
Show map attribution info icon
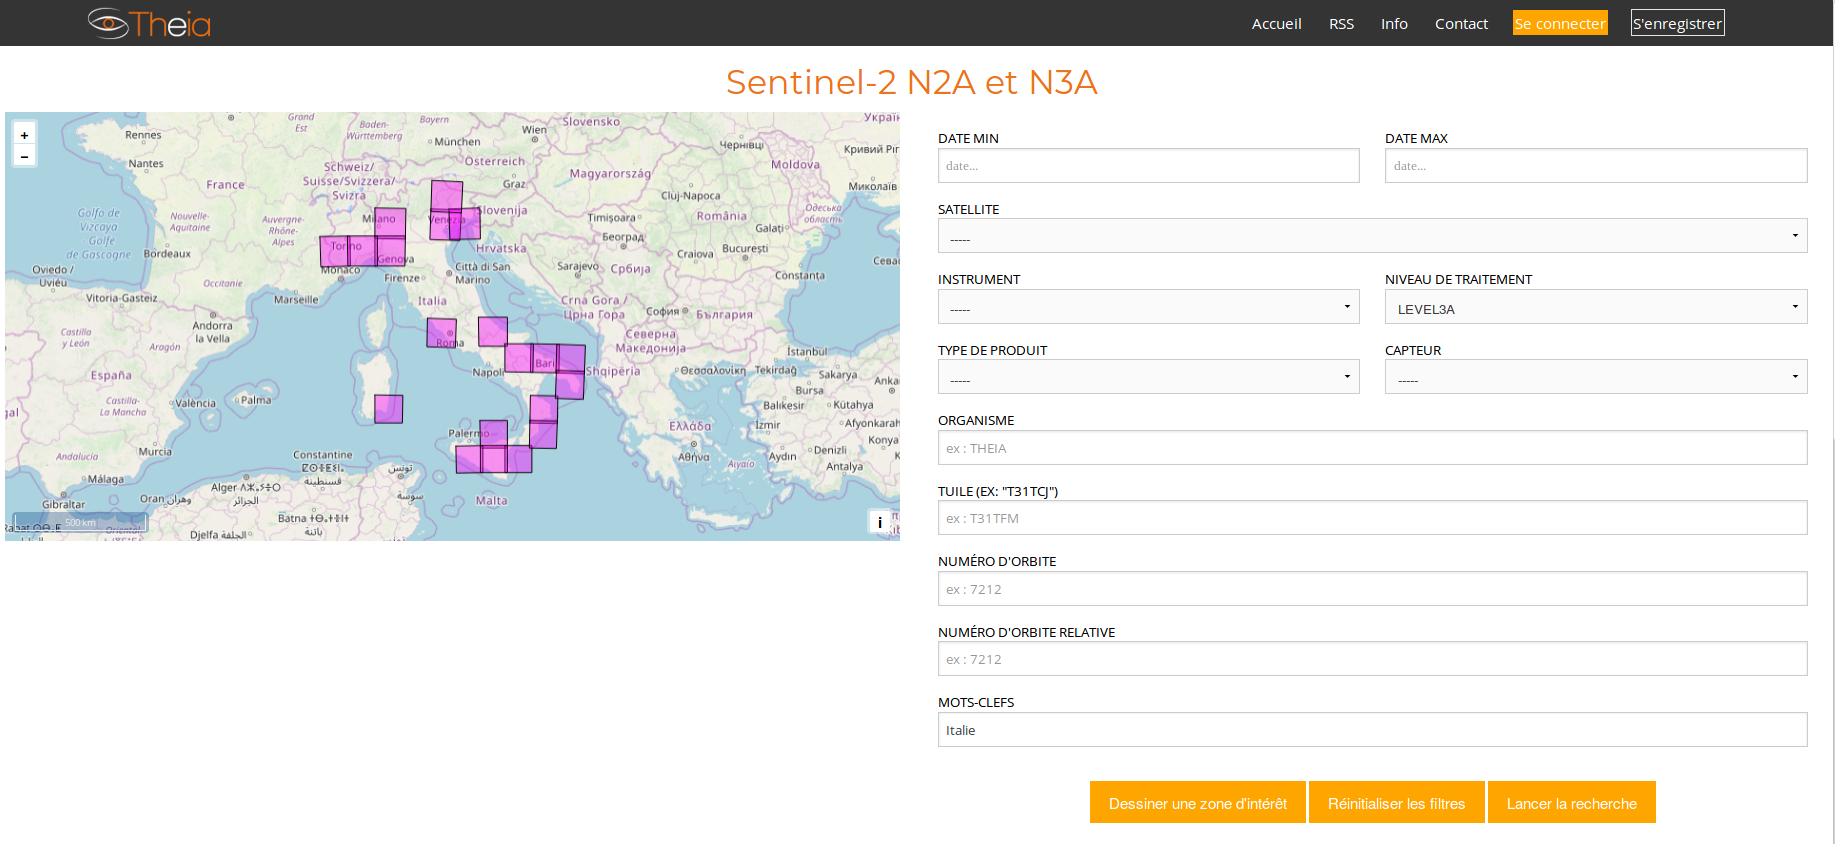click(880, 522)
